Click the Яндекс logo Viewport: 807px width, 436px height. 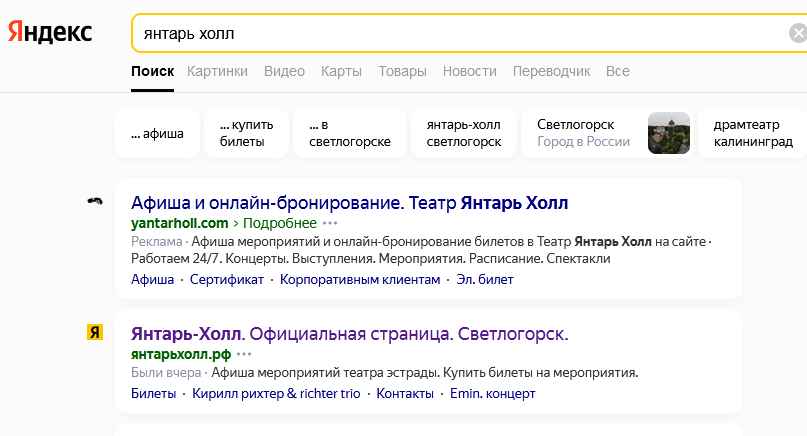pyautogui.click(x=50, y=32)
